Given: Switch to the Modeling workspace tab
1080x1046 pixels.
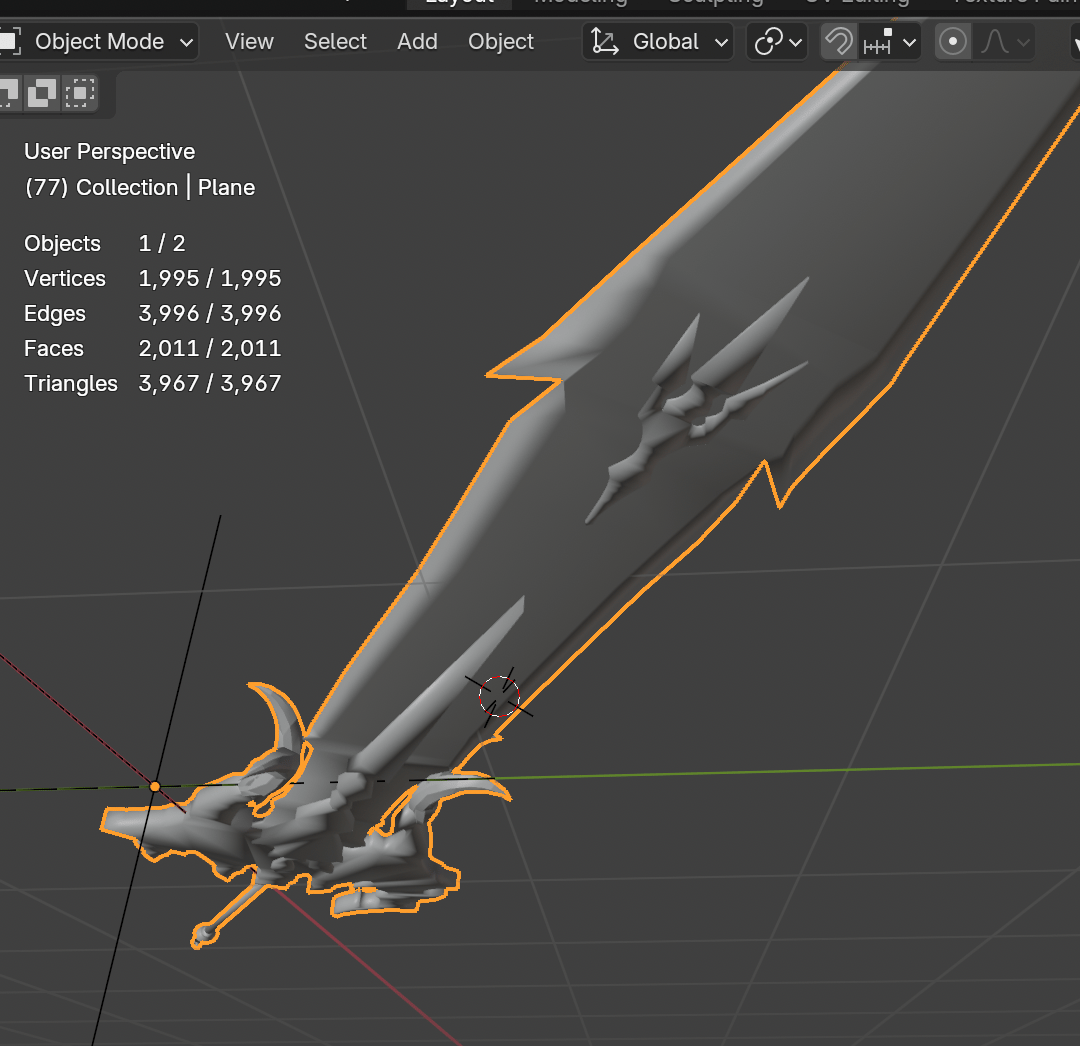Looking at the screenshot, I should (x=581, y=3).
